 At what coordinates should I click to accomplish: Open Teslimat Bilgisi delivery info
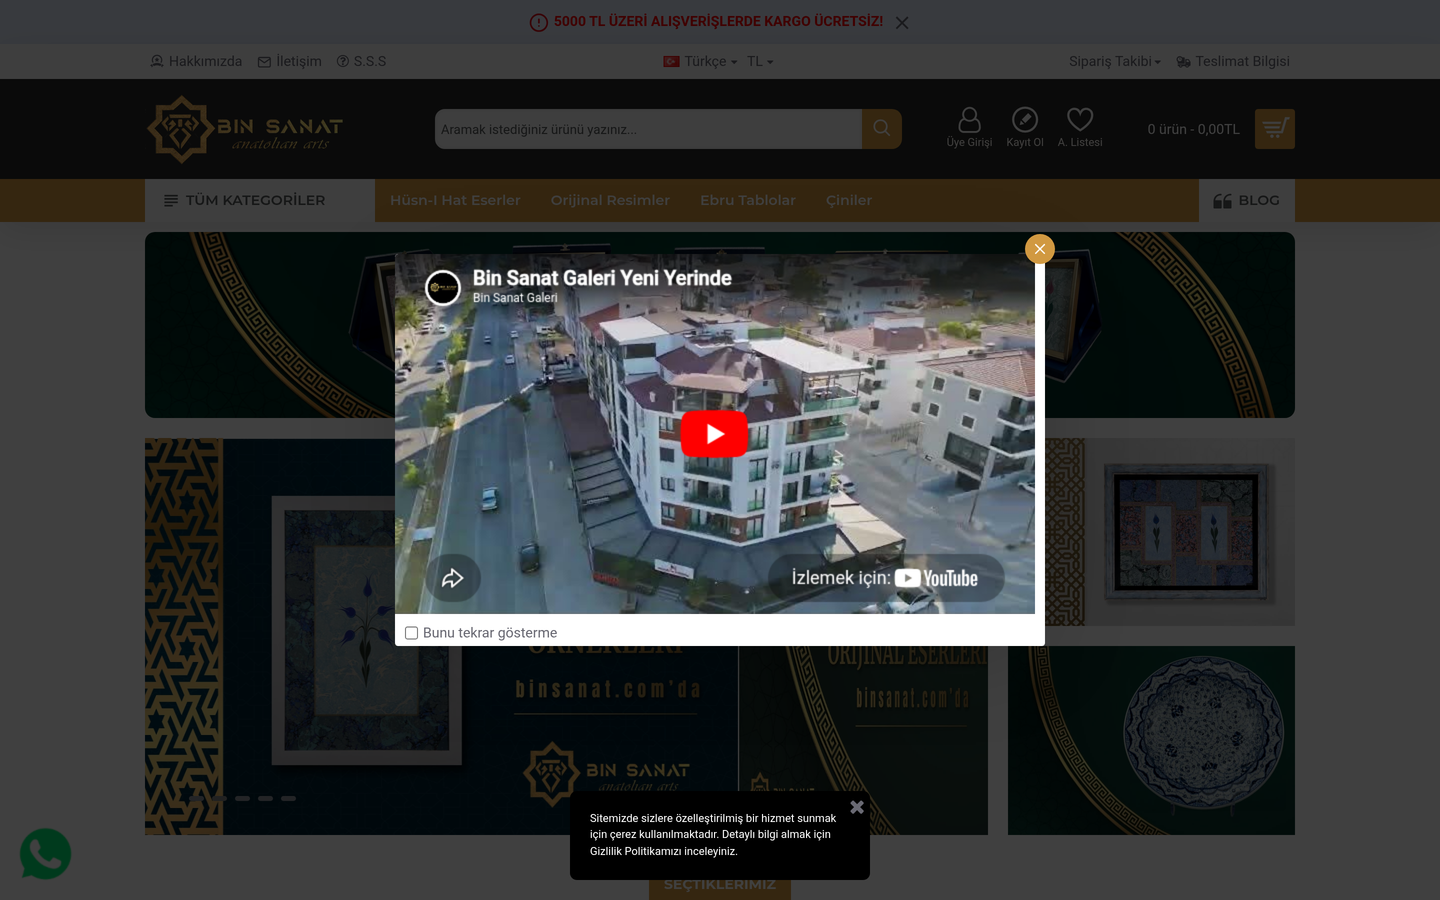(x=1233, y=61)
